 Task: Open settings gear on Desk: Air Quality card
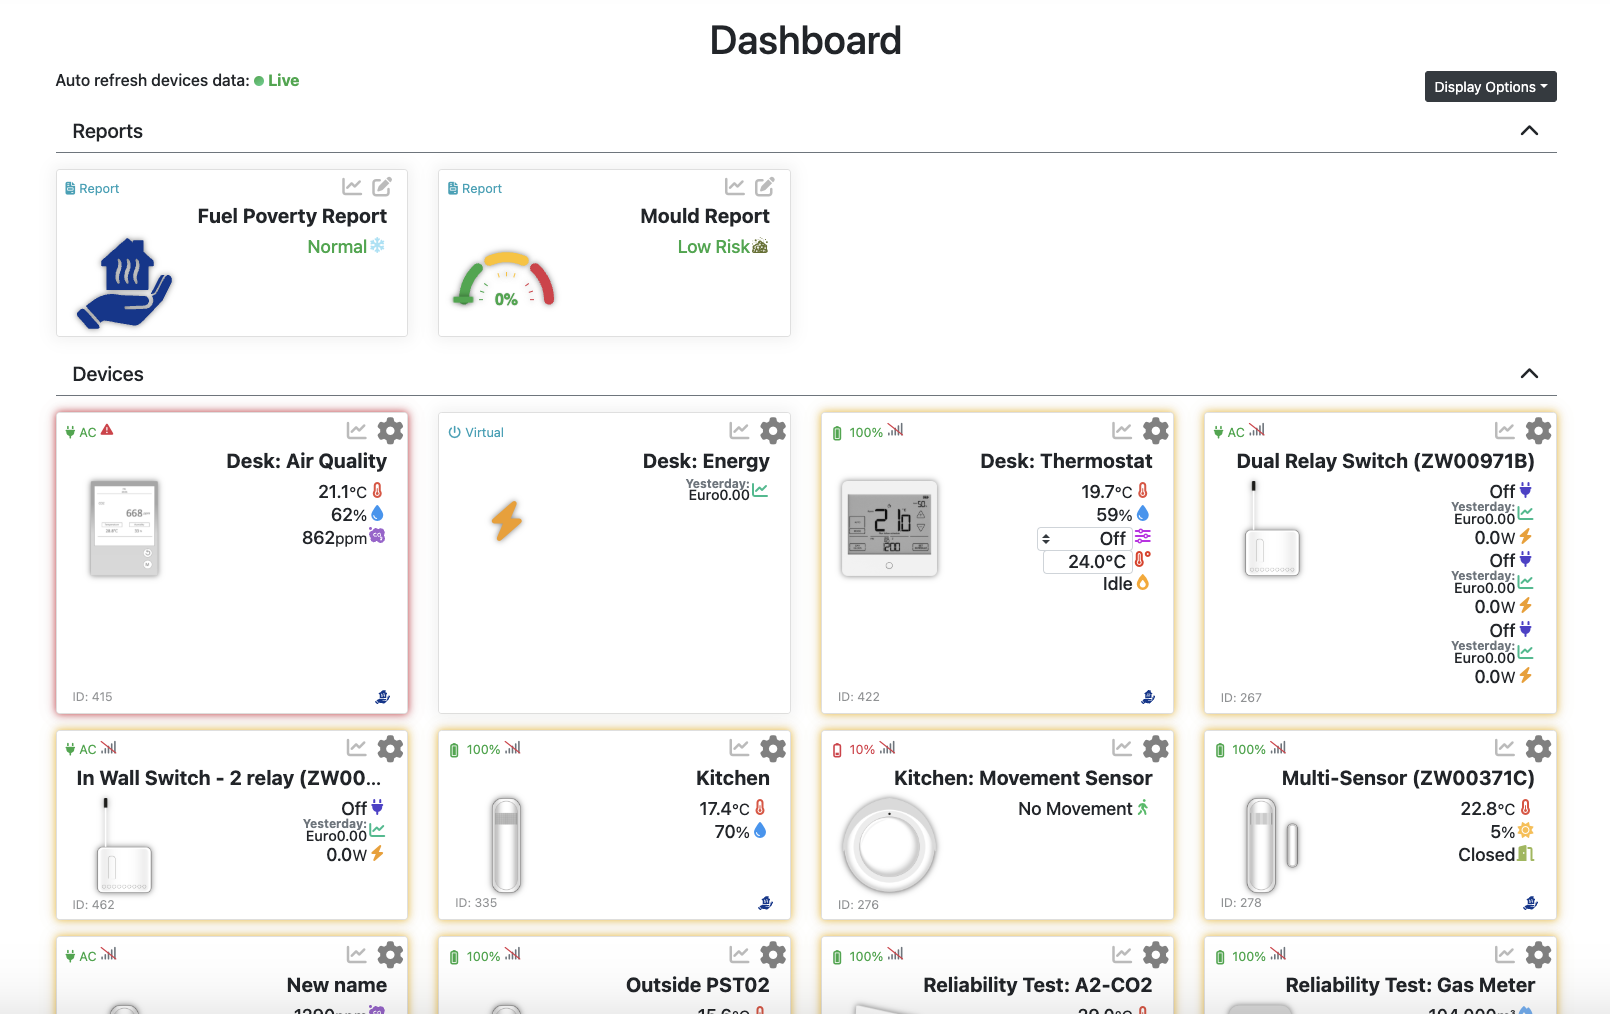[390, 430]
